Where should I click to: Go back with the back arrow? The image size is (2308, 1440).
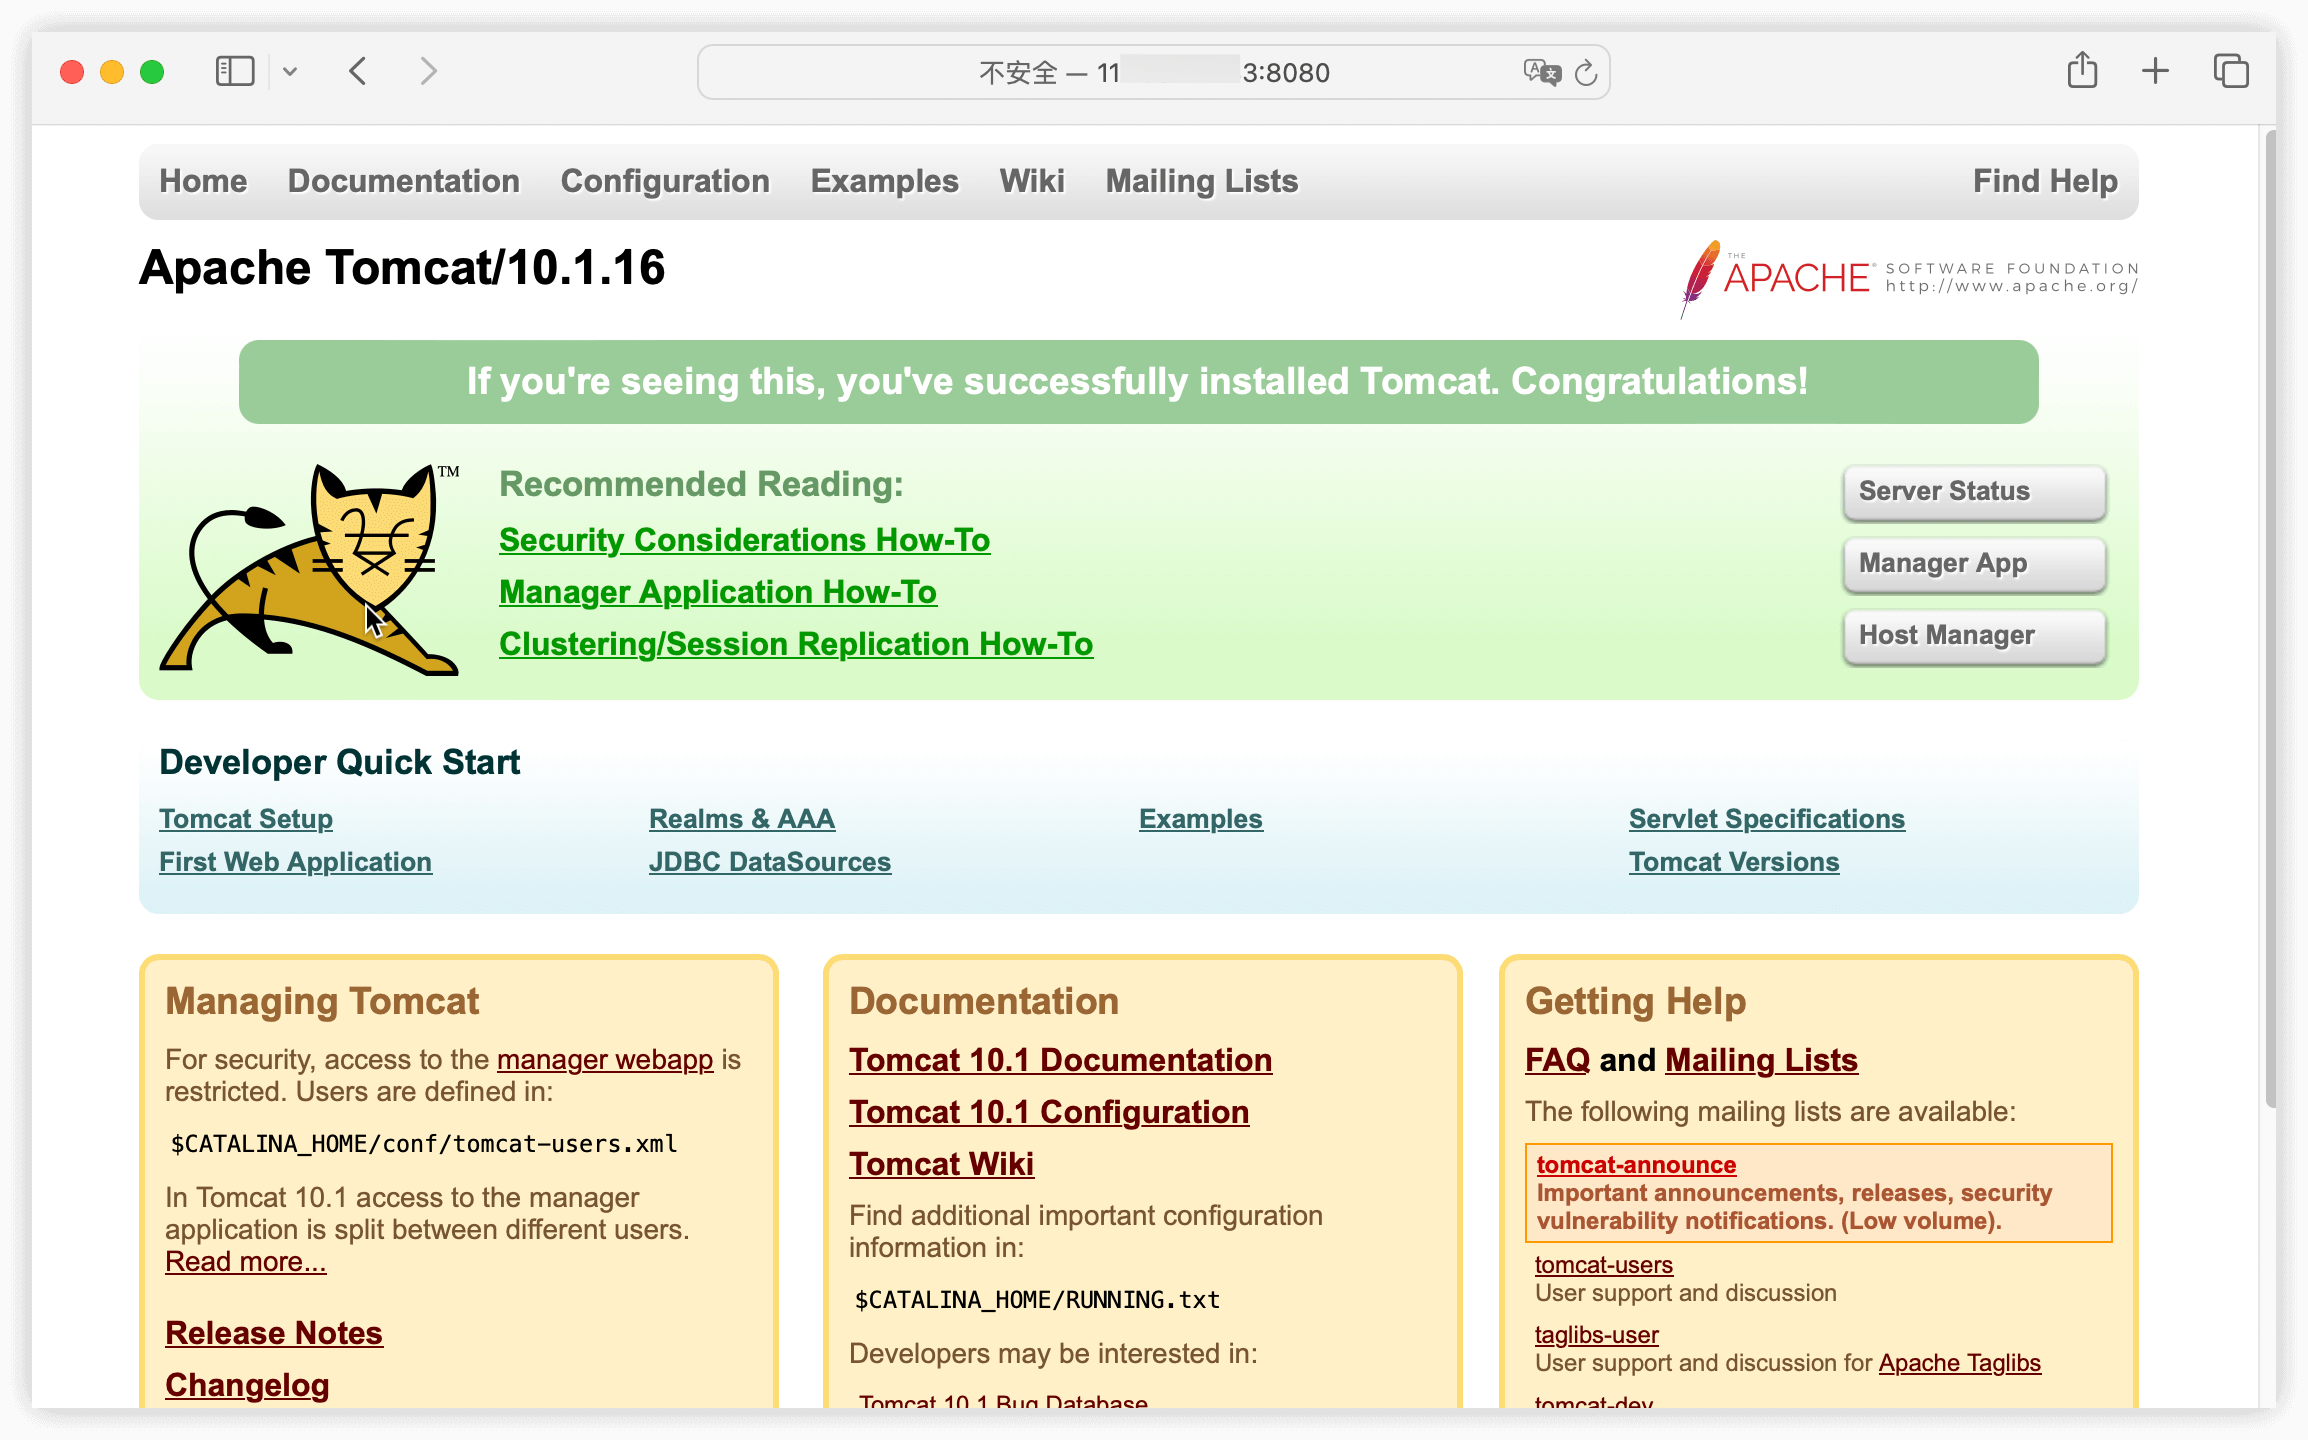[358, 71]
